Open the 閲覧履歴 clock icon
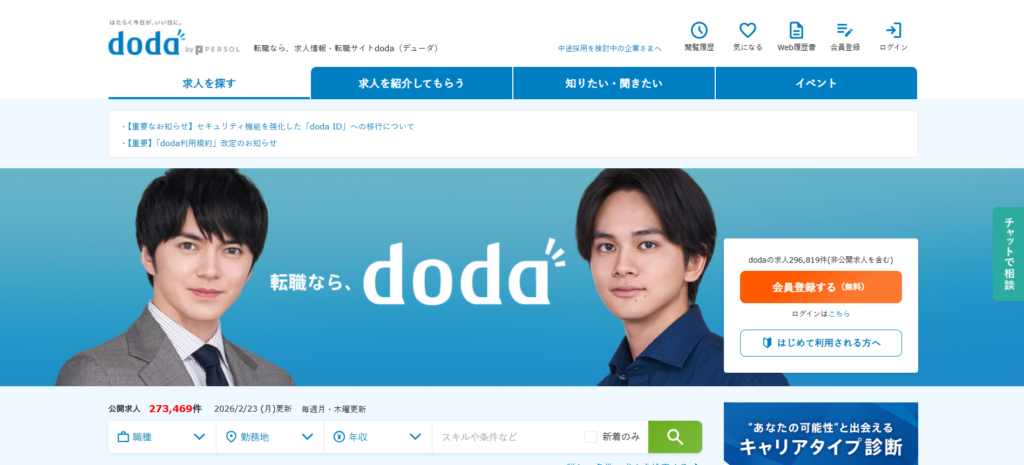The height and width of the screenshot is (465, 1024). click(699, 31)
